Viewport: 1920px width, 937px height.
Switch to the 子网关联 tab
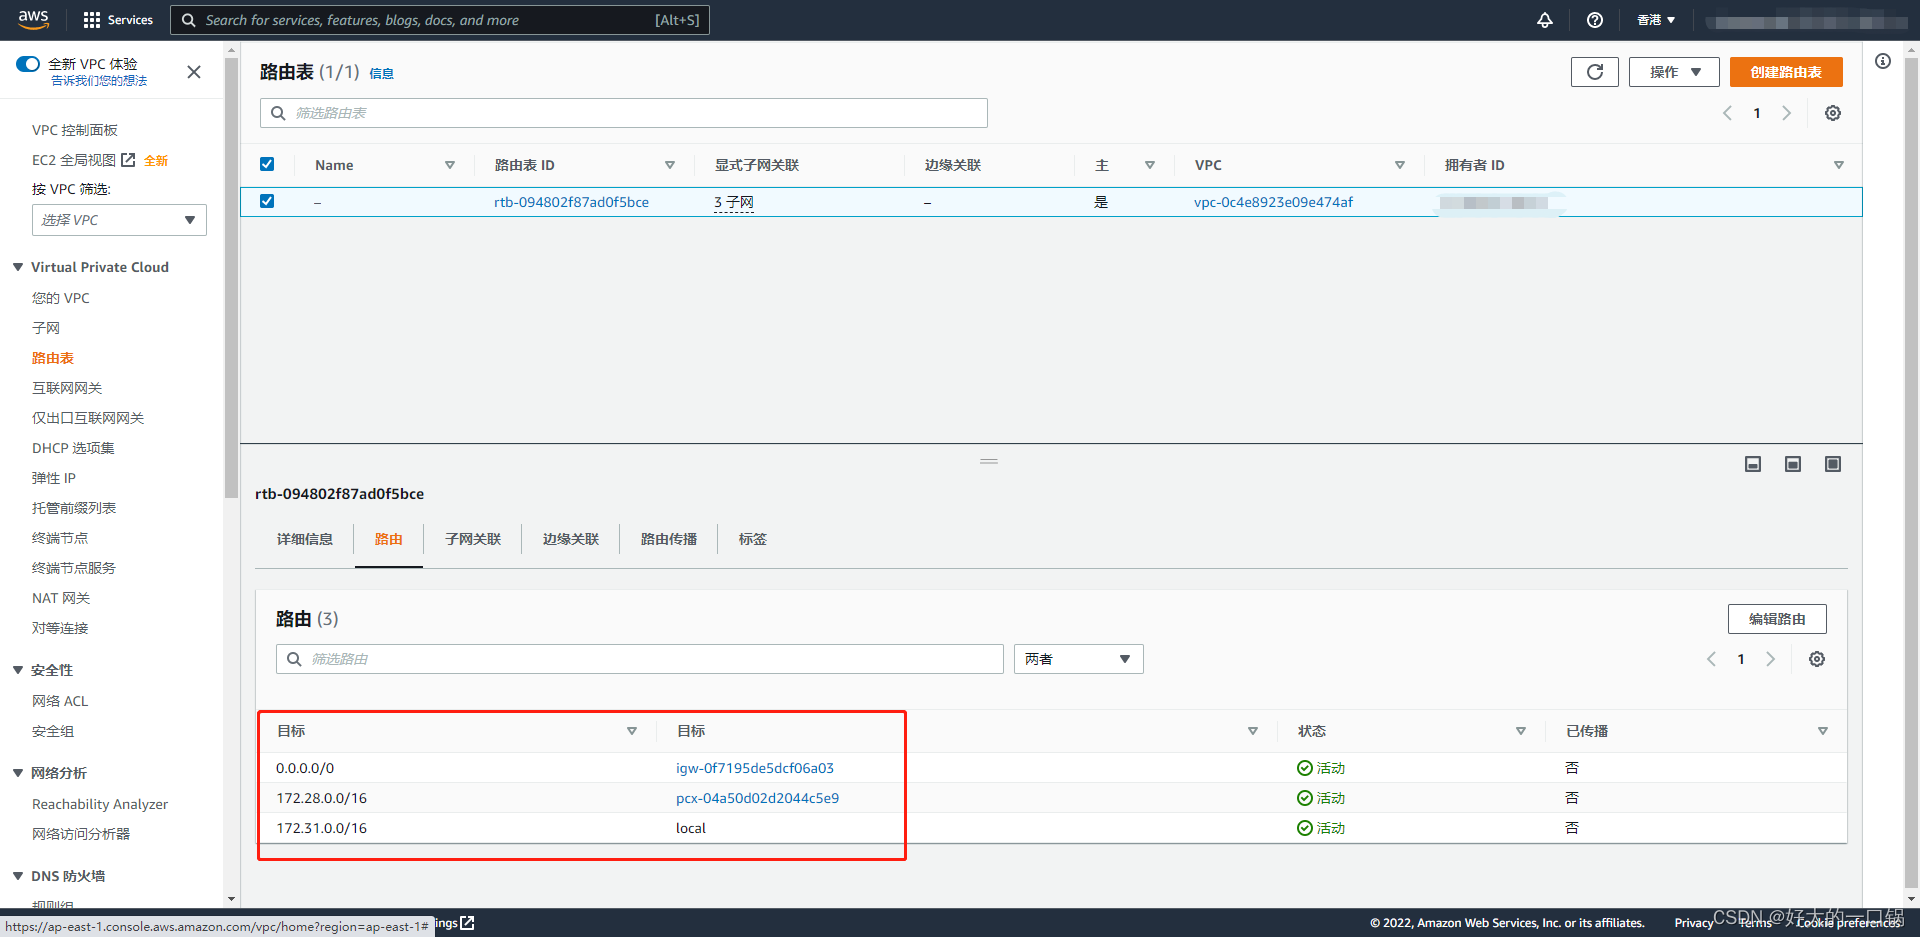[473, 539]
